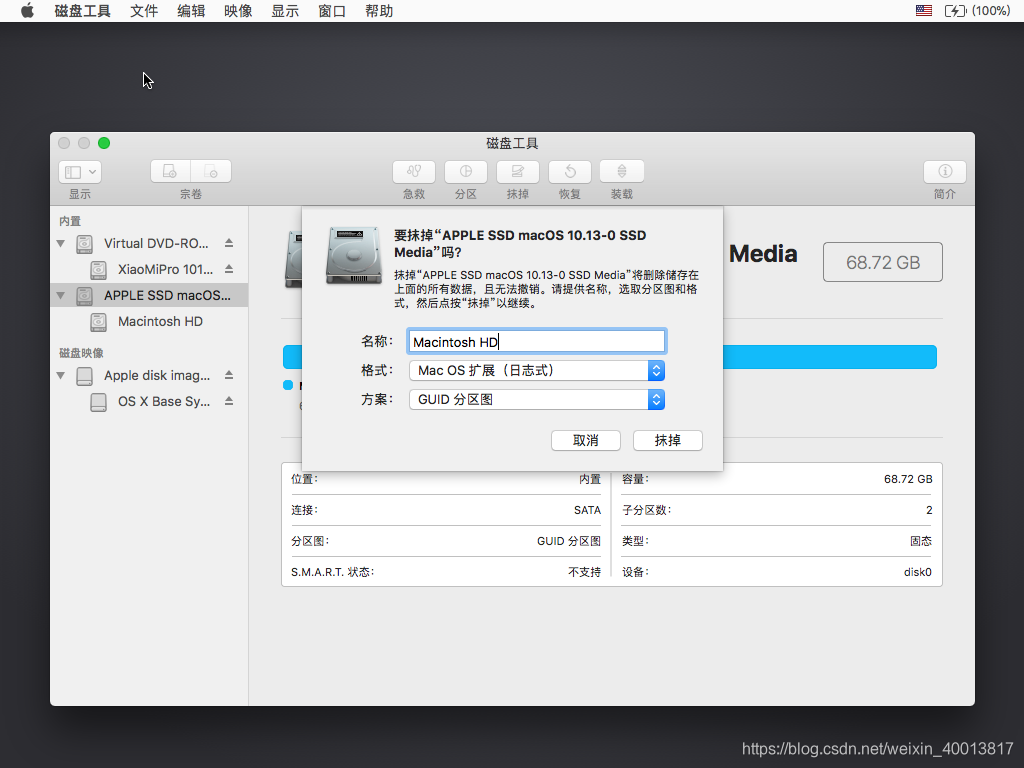This screenshot has width=1024, height=768.
Task: Open the 格式 format dropdown
Action: (537, 370)
